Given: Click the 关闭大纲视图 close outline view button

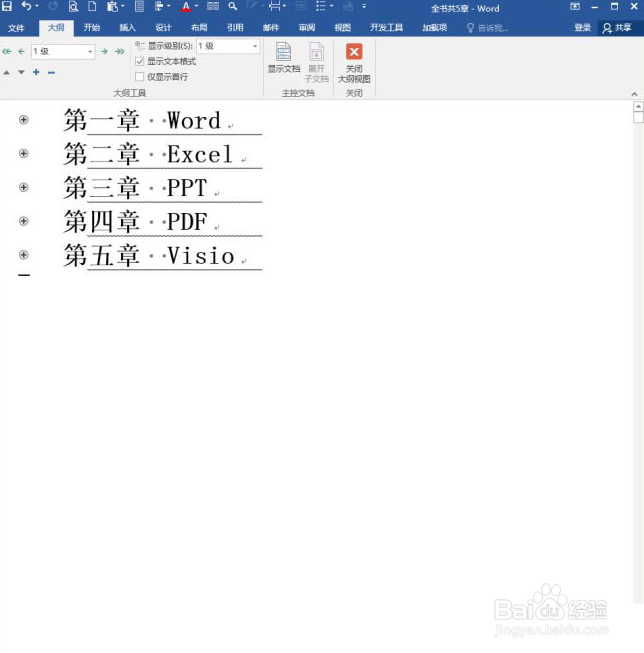Looking at the screenshot, I should (x=354, y=63).
